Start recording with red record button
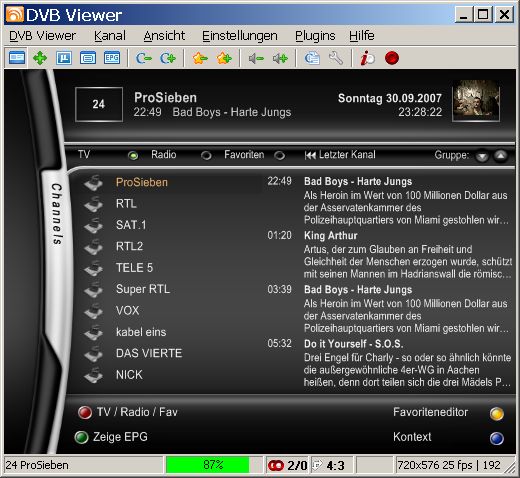This screenshot has width=520, height=478. point(392,58)
